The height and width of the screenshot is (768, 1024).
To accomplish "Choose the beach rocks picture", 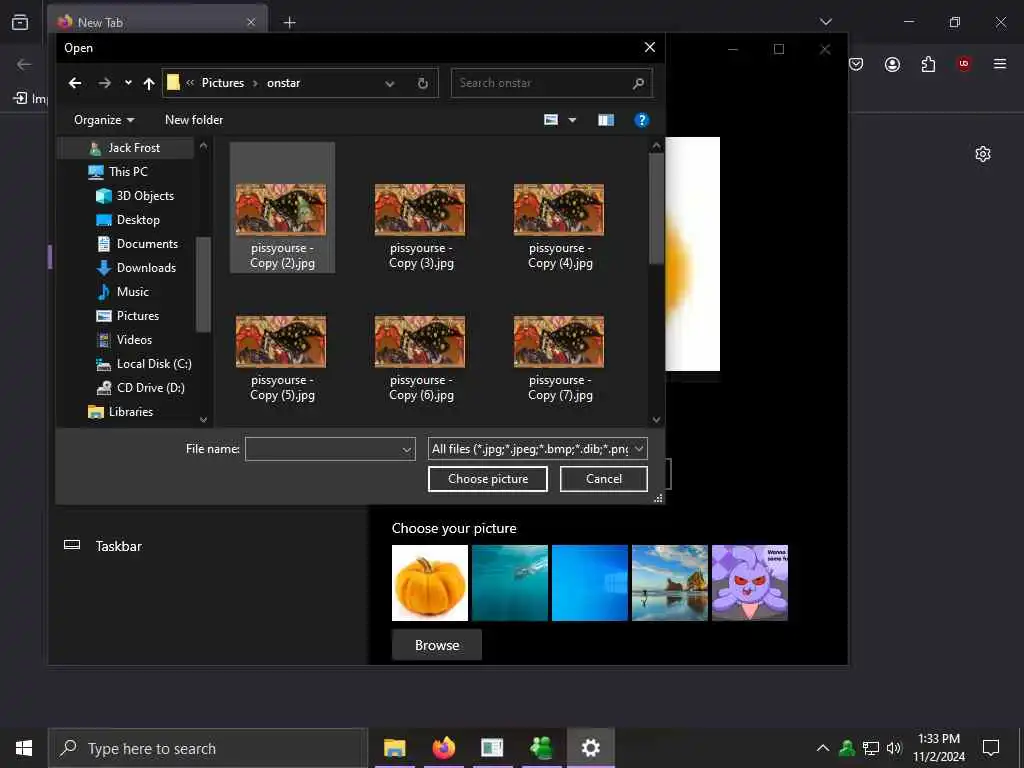I will [x=670, y=583].
